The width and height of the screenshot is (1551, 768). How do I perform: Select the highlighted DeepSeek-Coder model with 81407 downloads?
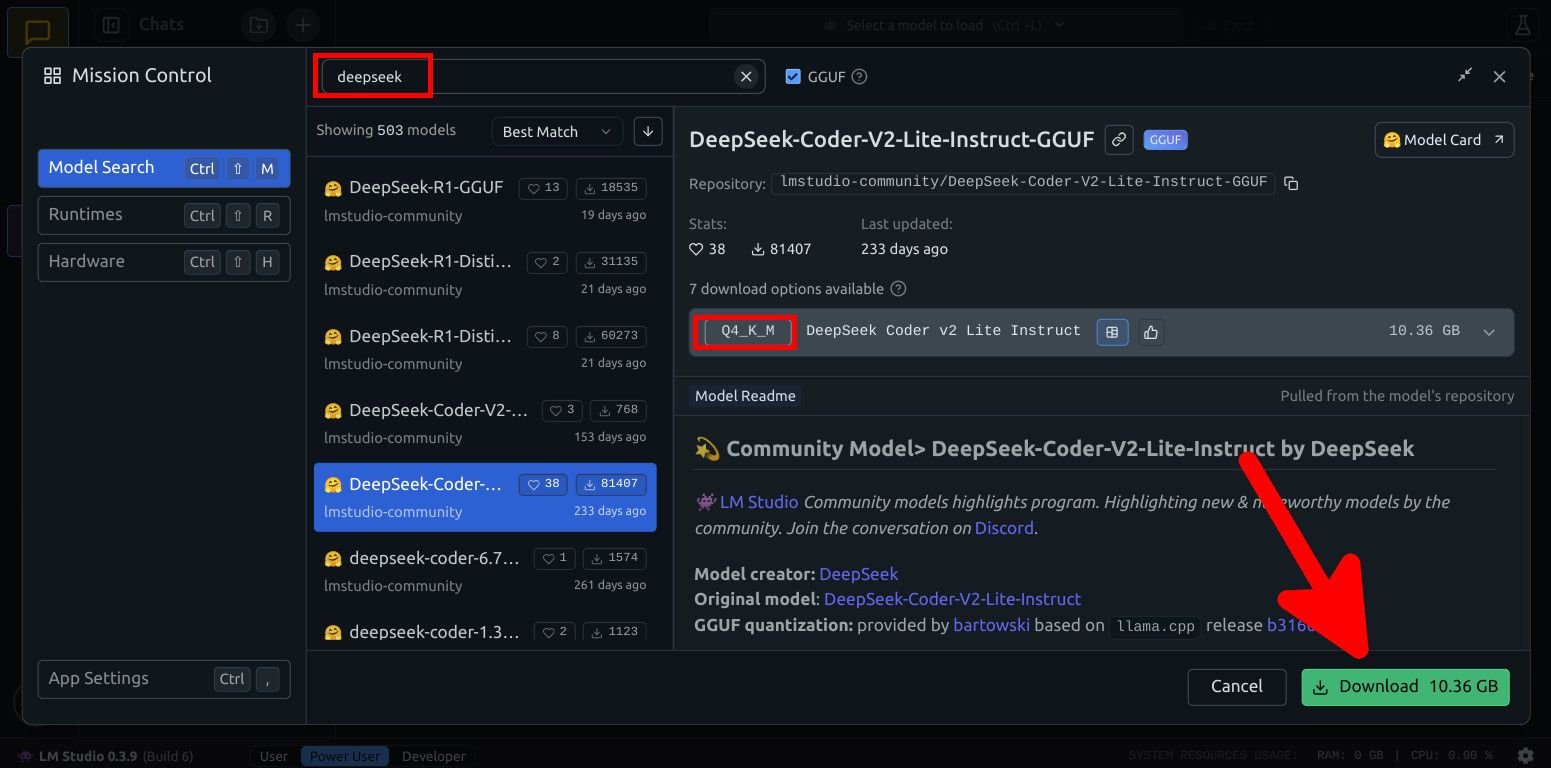[x=485, y=497]
